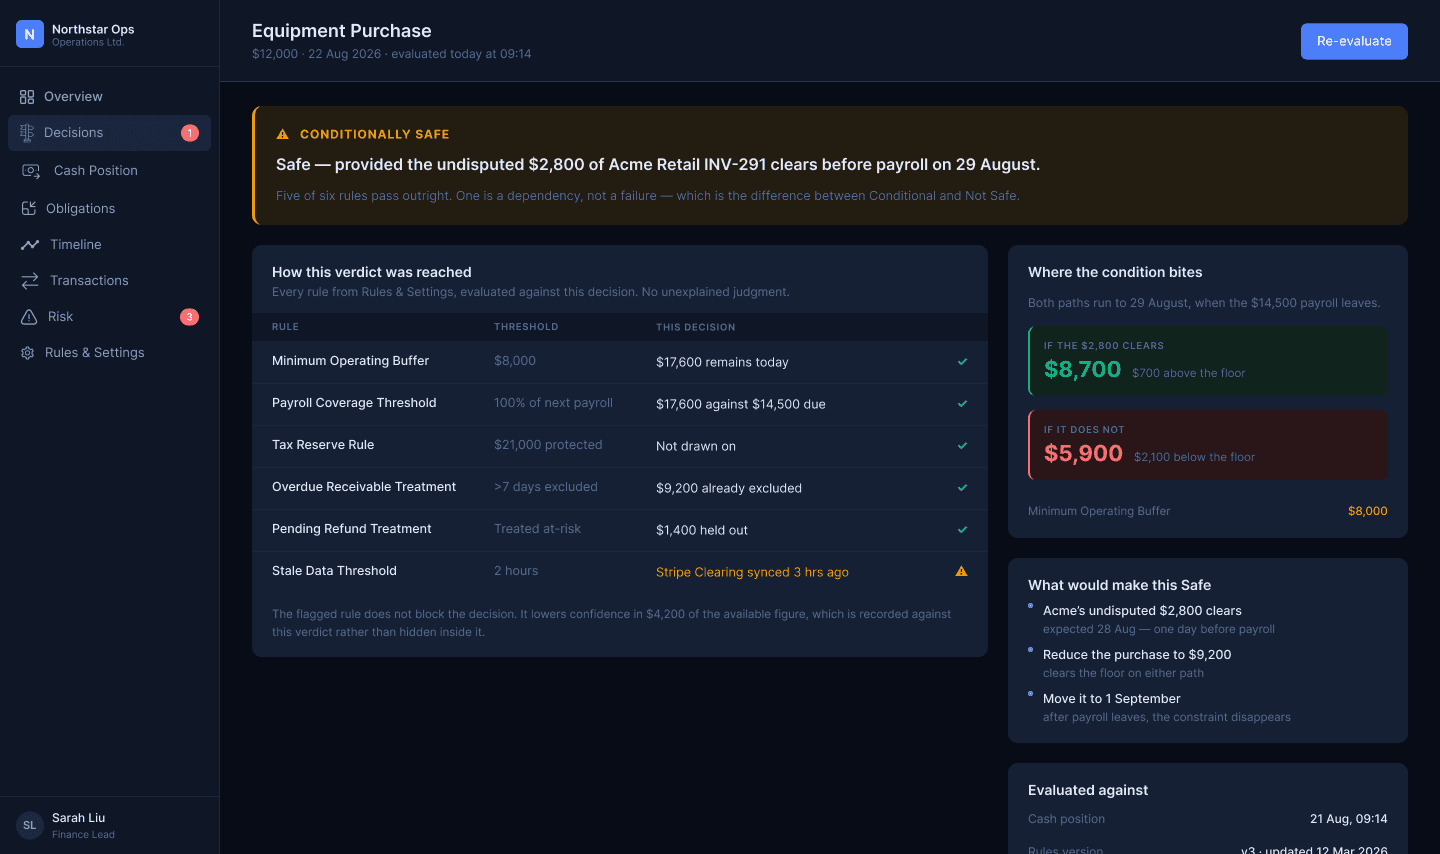Click the '$21,000 protected' threshold
Image resolution: width=1440 pixels, height=854 pixels.
pyautogui.click(x=548, y=445)
